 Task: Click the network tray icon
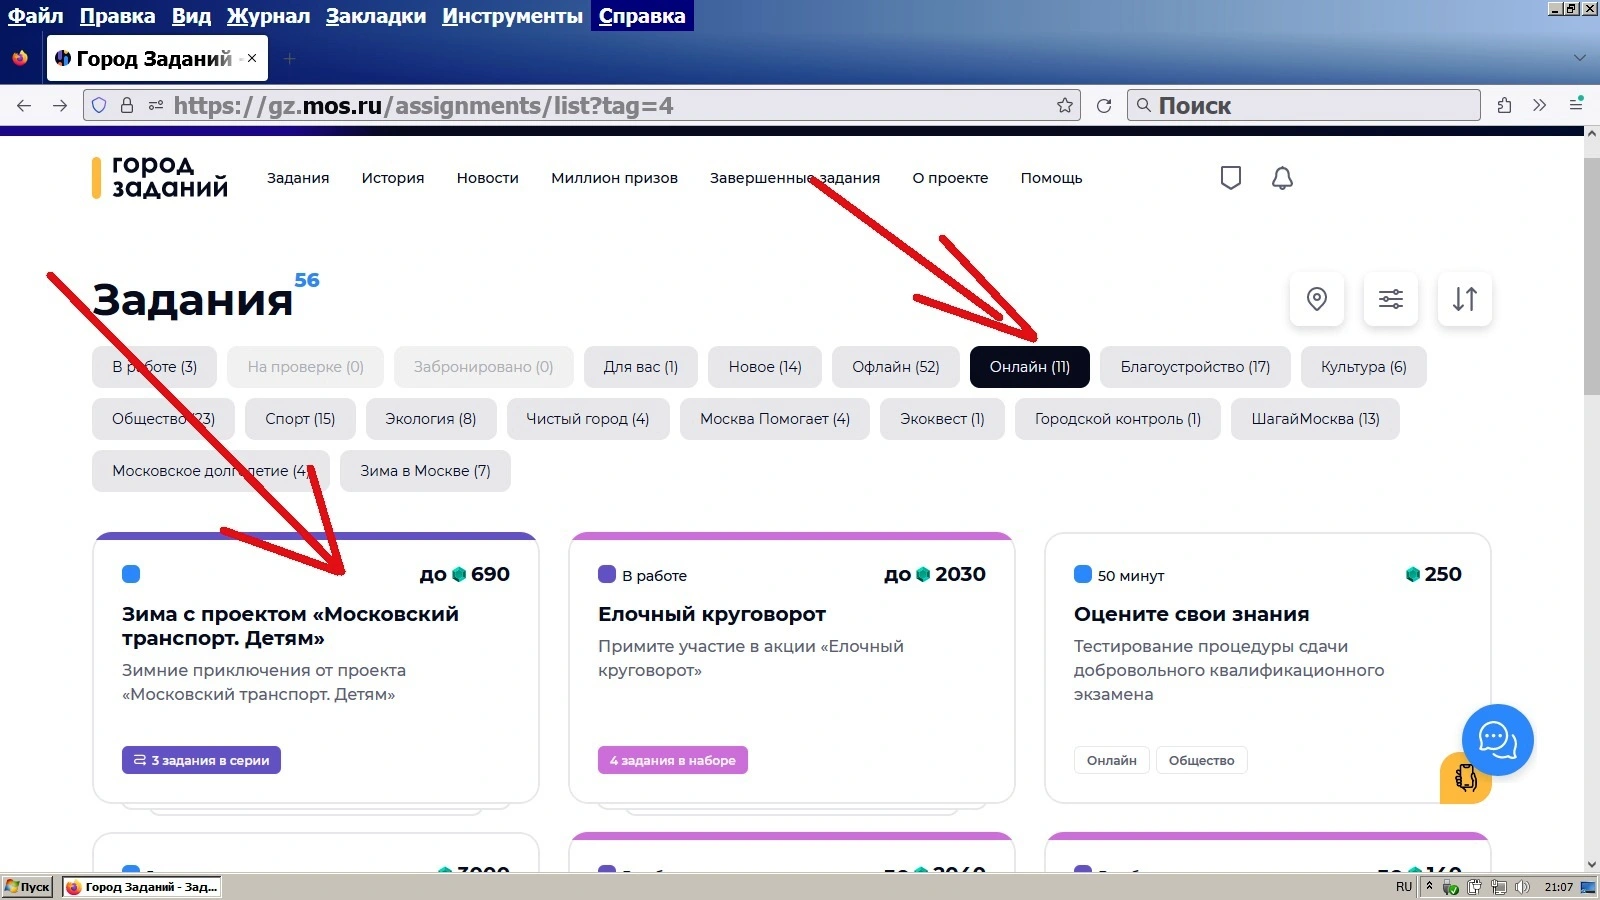coord(1498,887)
